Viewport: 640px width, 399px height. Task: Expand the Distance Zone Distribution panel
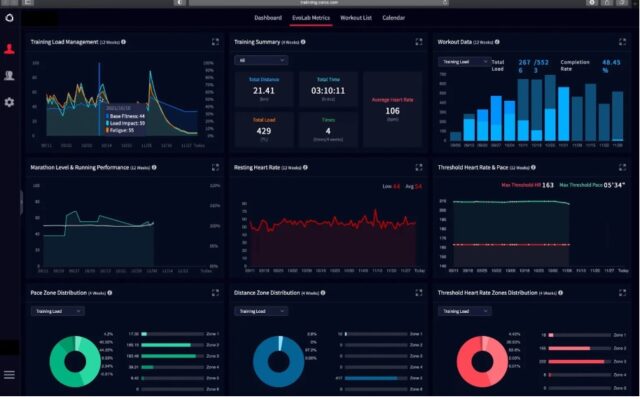pyautogui.click(x=419, y=293)
